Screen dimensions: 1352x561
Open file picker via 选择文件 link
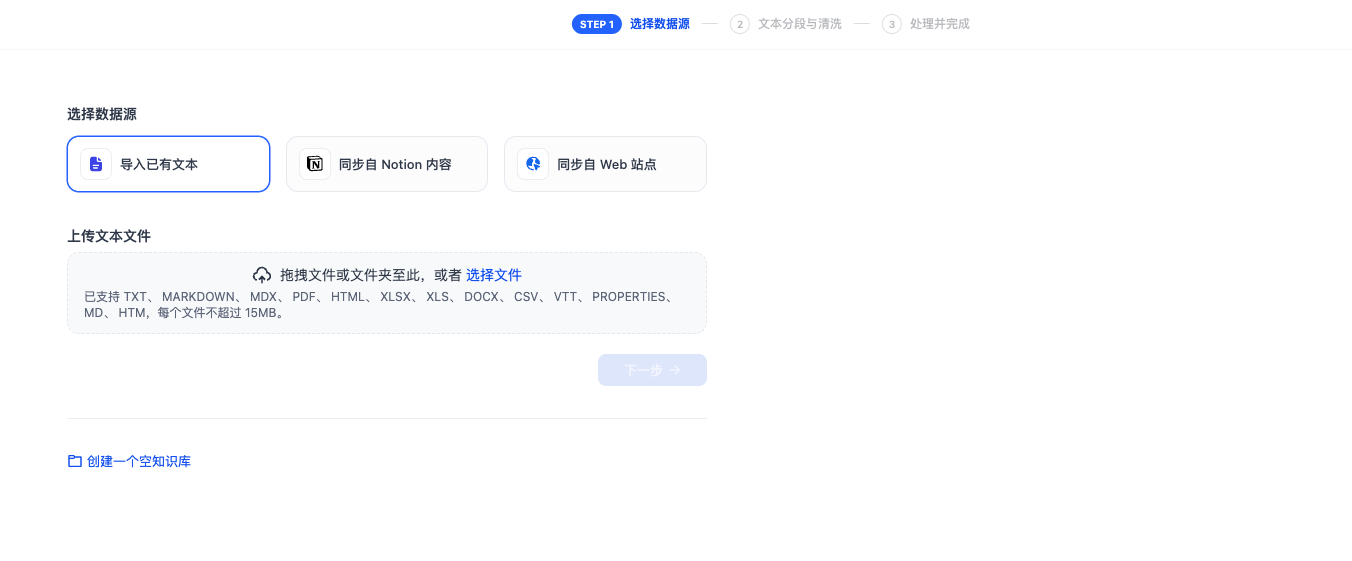(494, 275)
